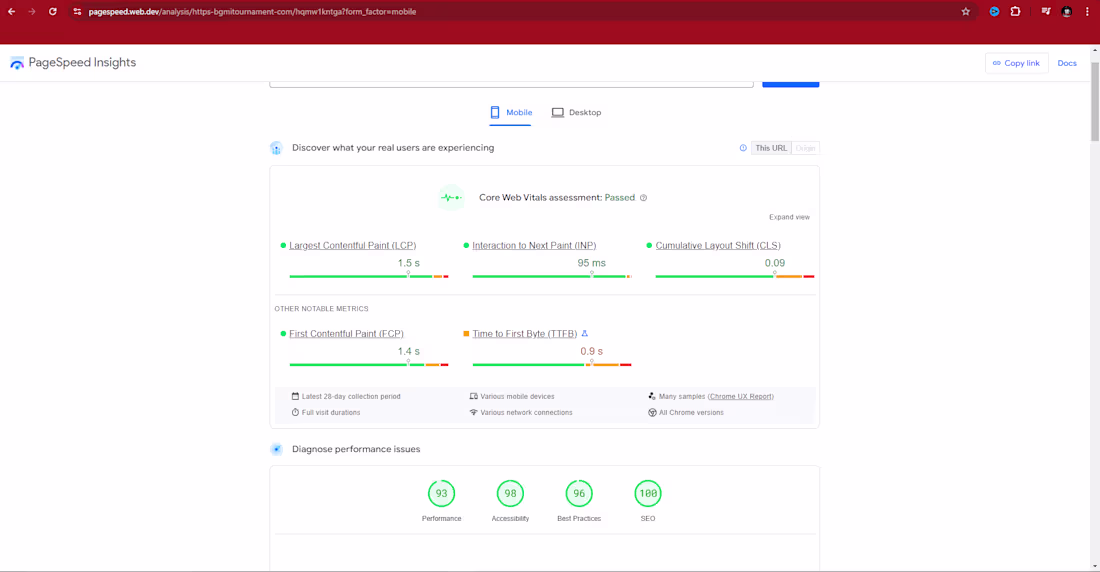Screen dimensions: 1100x572
Task: Click the calendar icon for collection period
Action: click(x=295, y=397)
